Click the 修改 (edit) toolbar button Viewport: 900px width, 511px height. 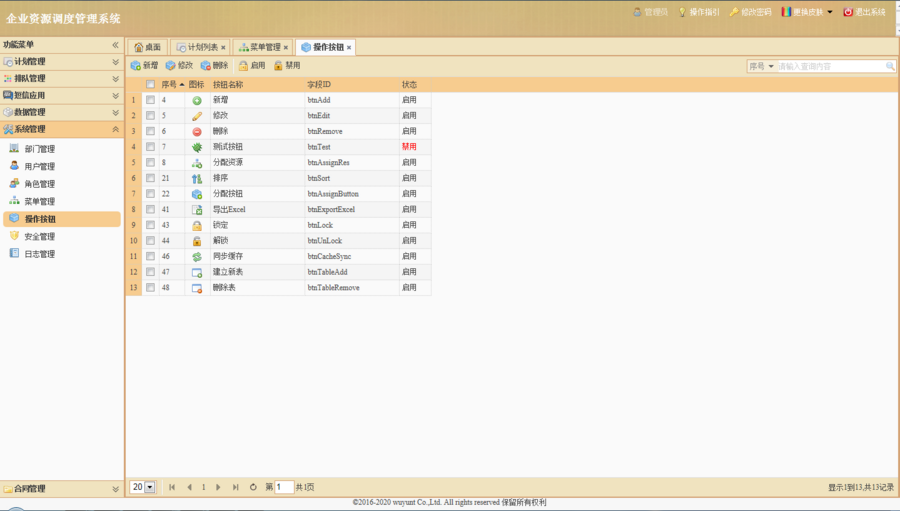coord(179,65)
